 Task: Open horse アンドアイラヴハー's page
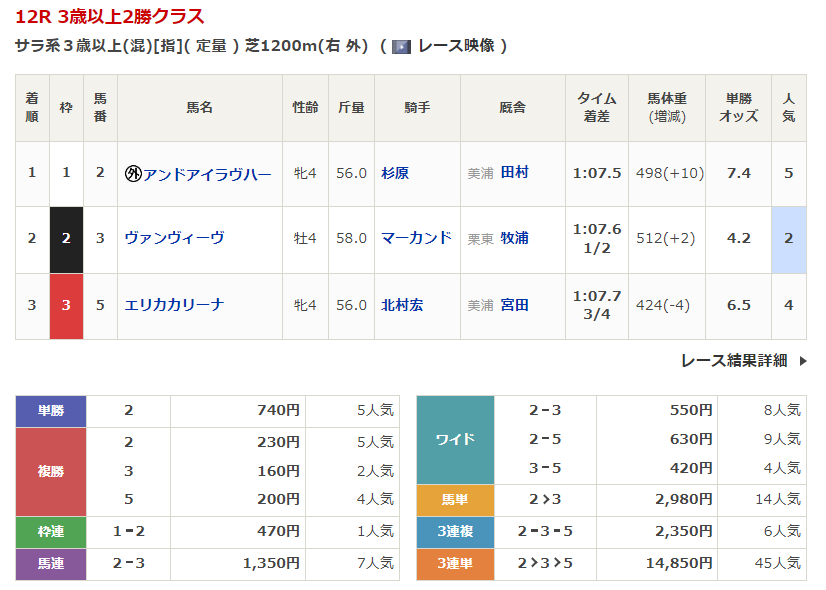(x=207, y=173)
